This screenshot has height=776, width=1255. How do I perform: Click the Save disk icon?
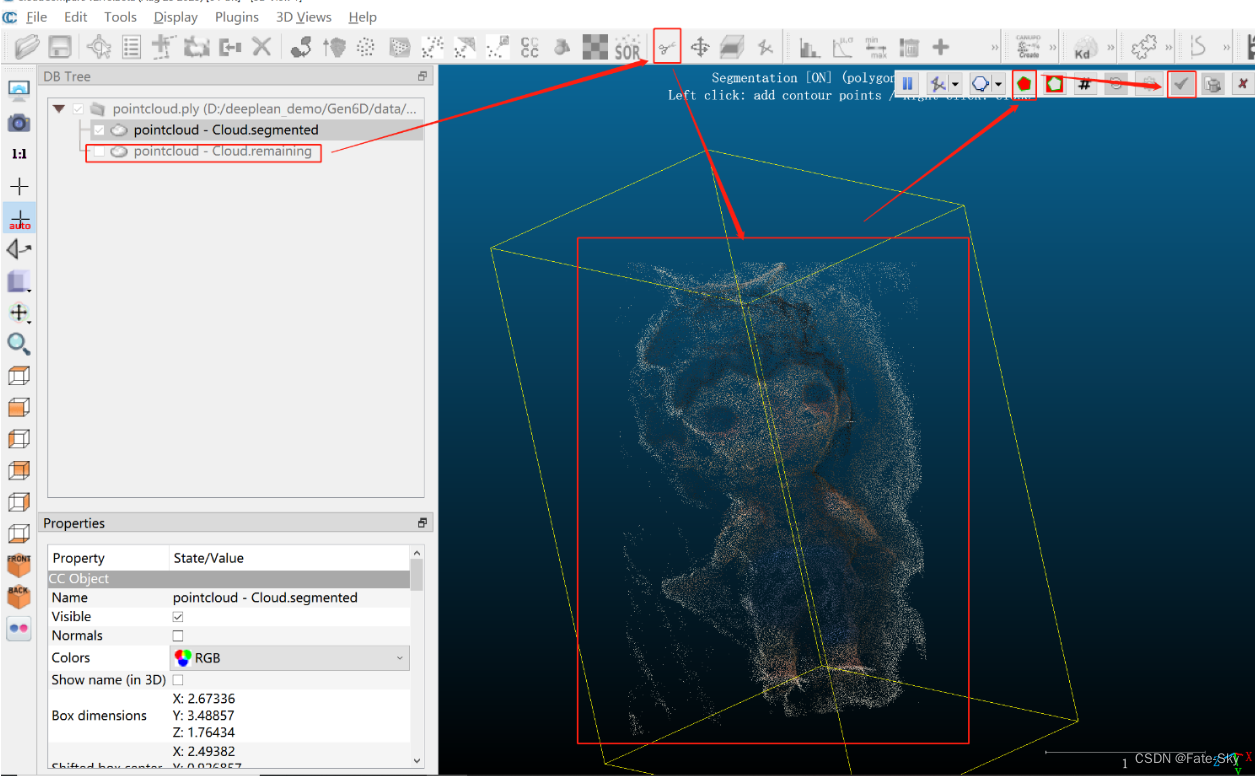point(60,46)
